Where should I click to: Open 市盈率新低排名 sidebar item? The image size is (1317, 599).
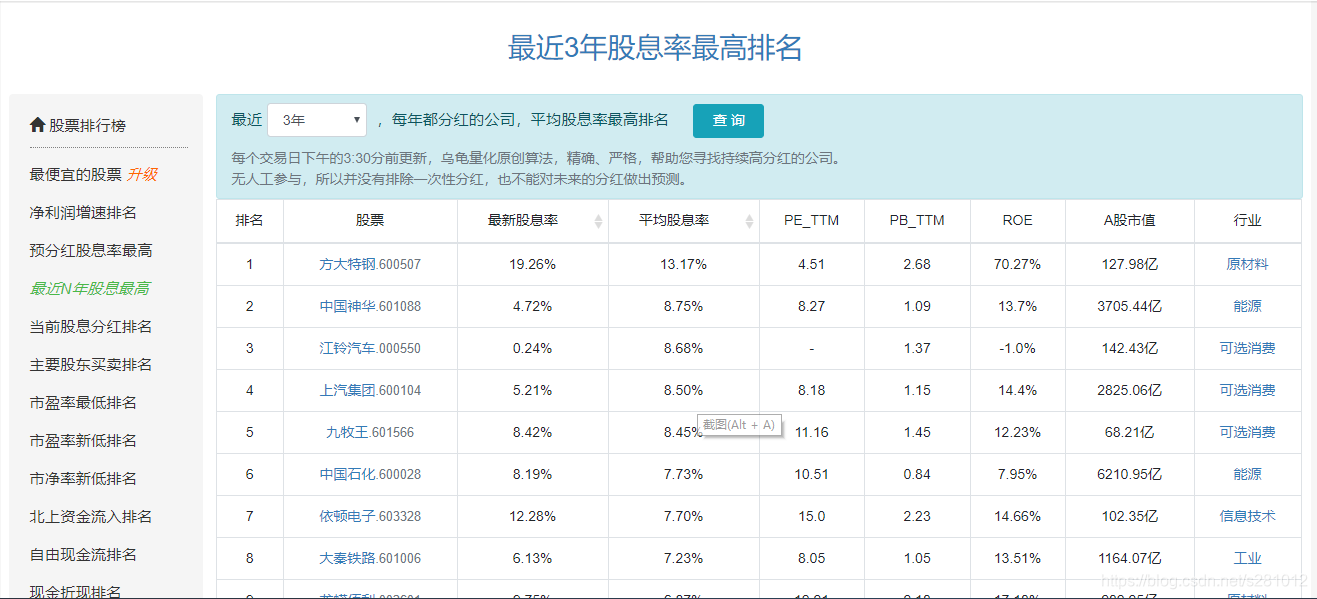[x=83, y=440]
